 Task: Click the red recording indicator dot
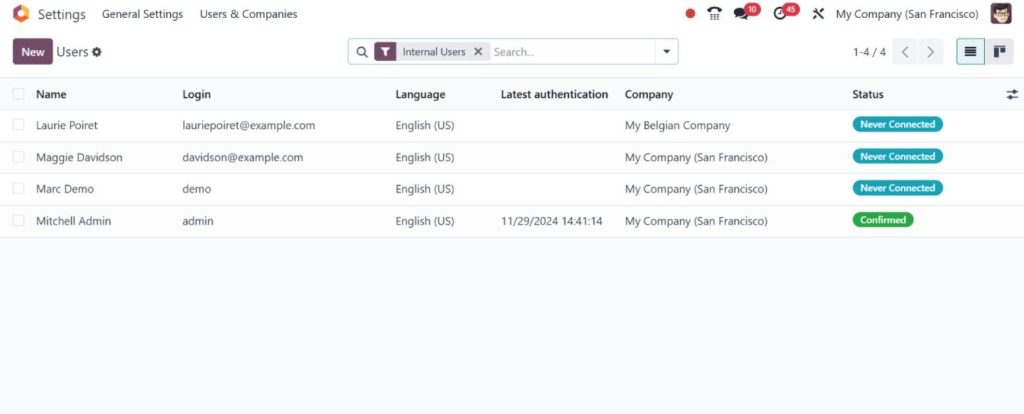pos(690,14)
